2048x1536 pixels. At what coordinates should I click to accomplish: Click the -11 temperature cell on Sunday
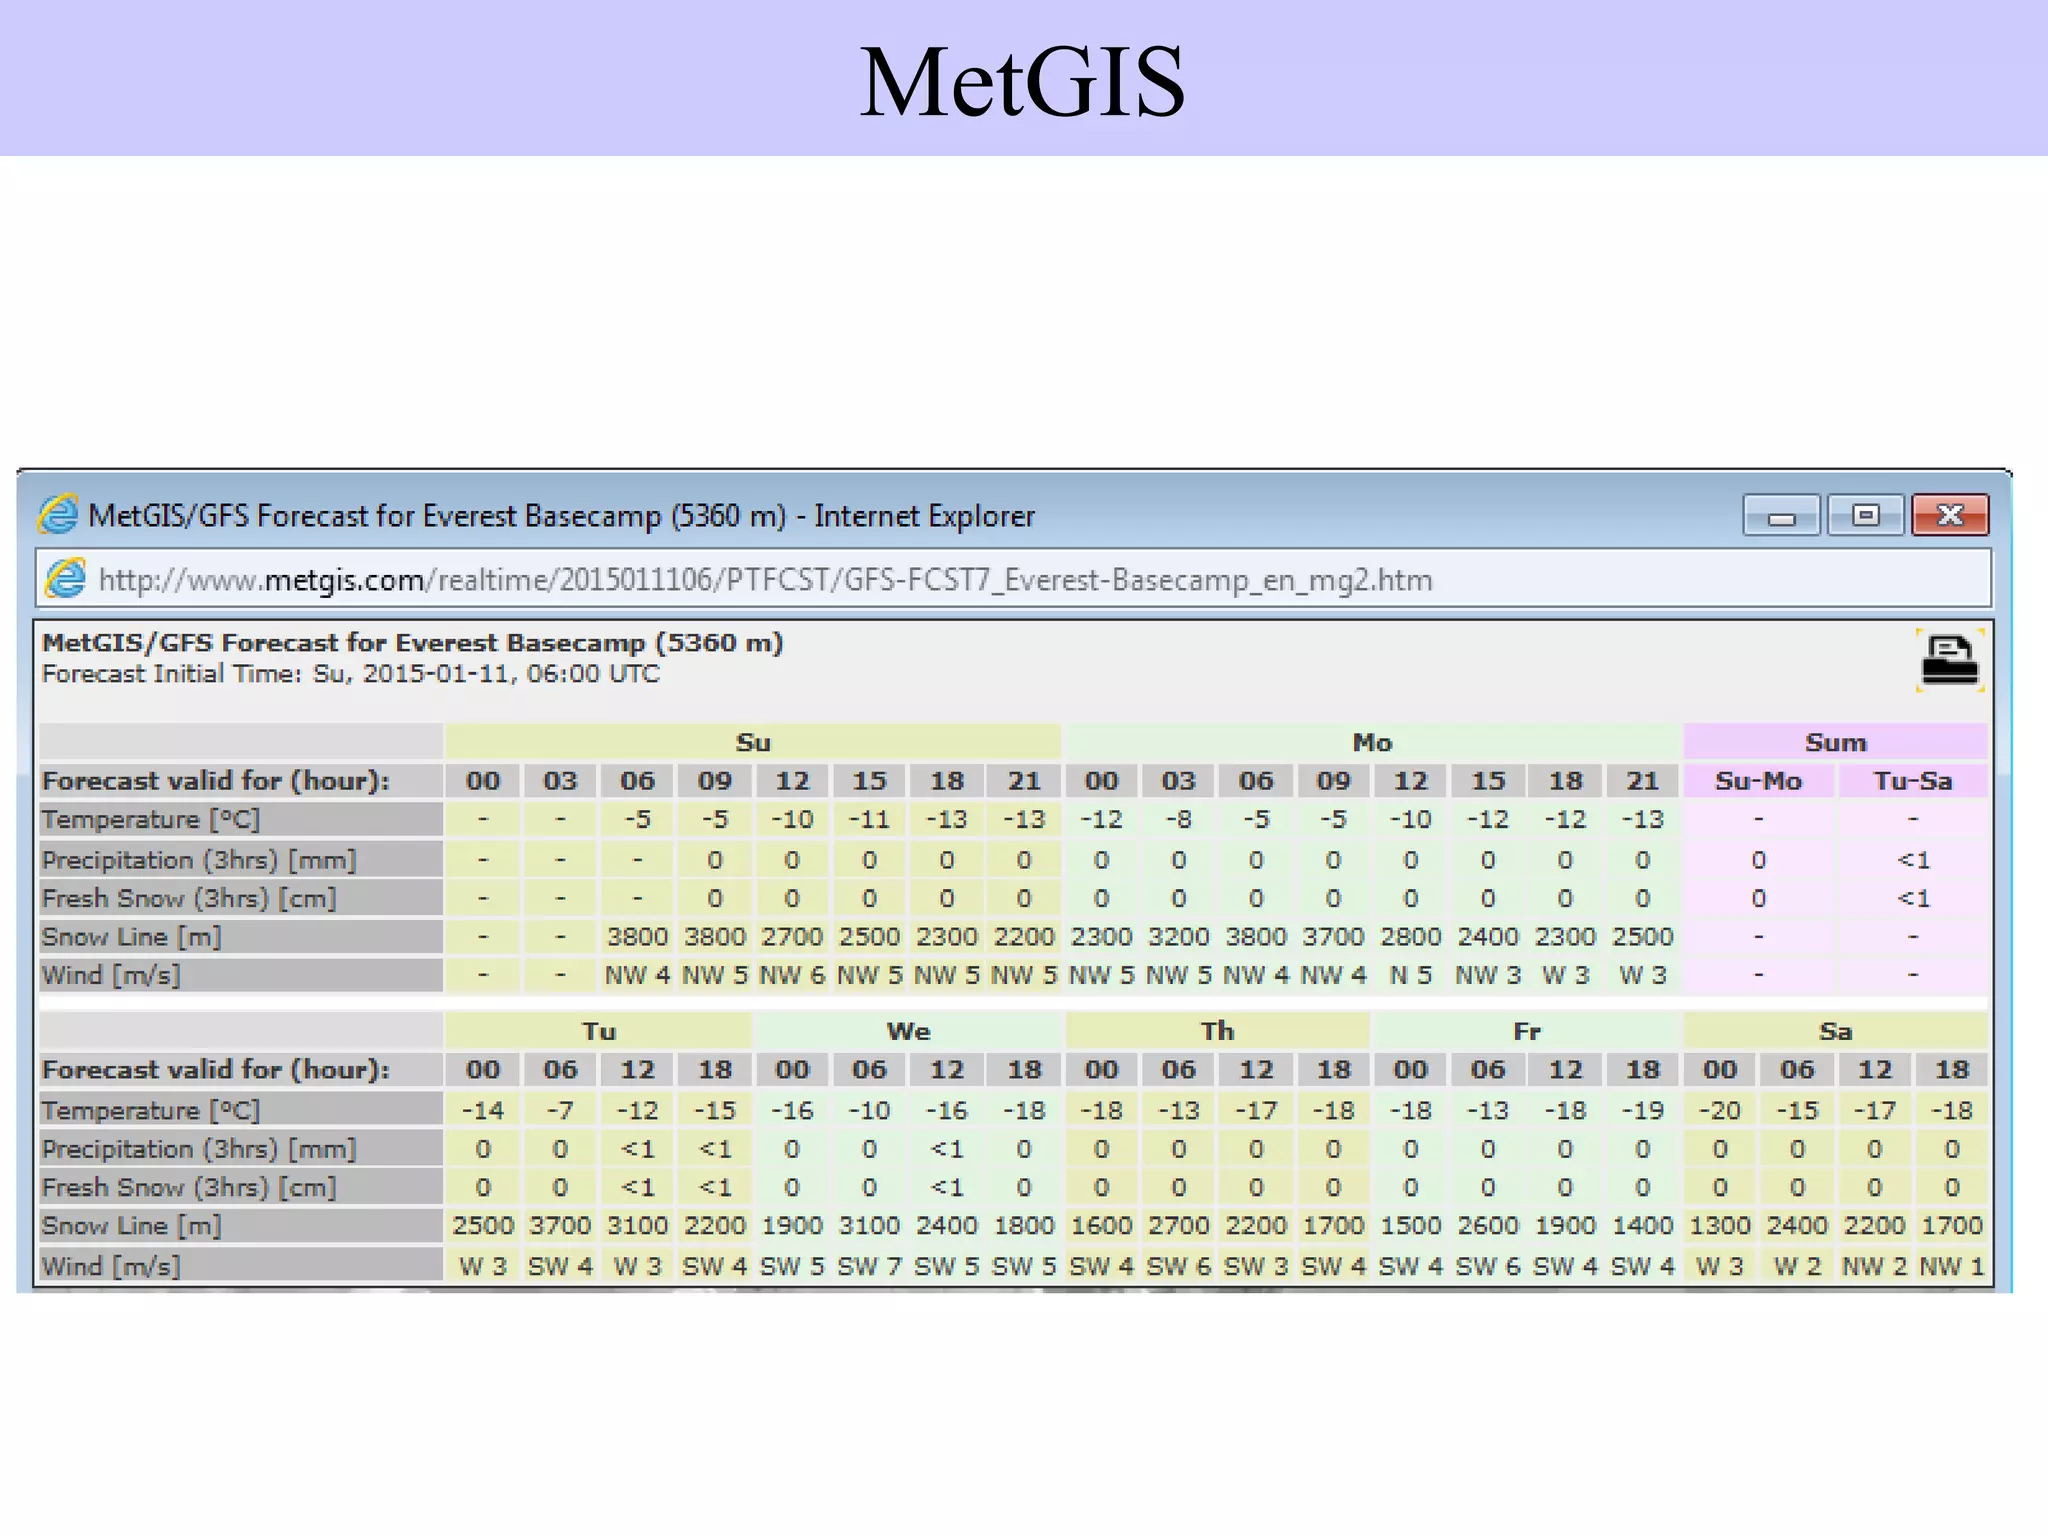click(869, 820)
